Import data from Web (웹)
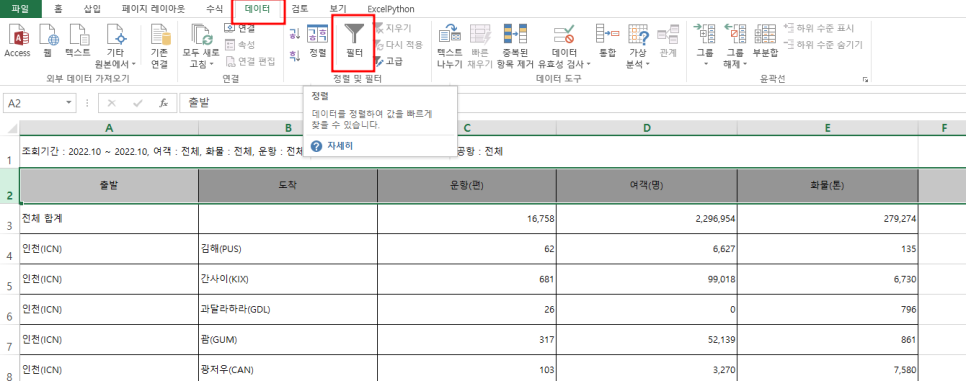The image size is (966, 381). [x=48, y=42]
